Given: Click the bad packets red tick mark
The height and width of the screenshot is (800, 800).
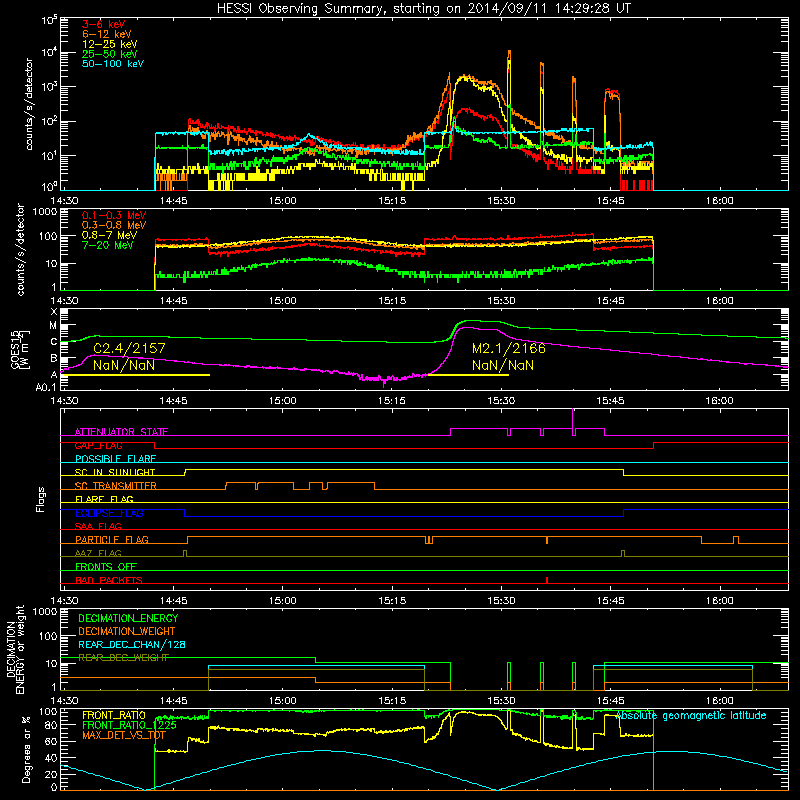Looking at the screenshot, I should [x=547, y=580].
